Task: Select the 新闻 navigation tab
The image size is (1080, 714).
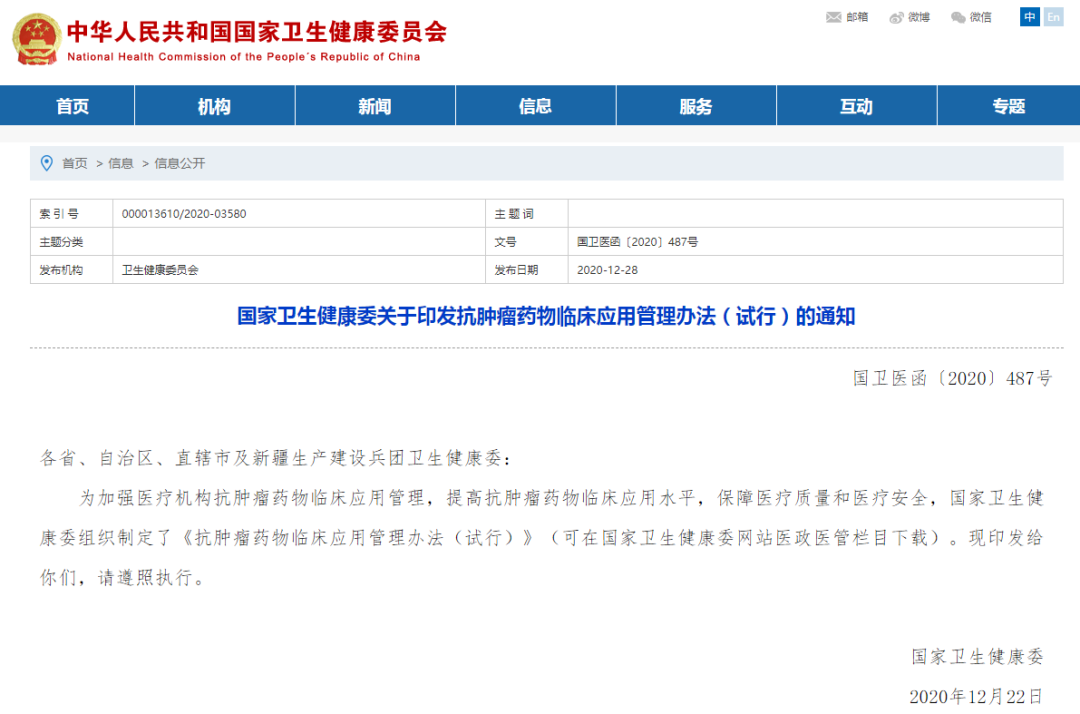Action: click(x=375, y=106)
